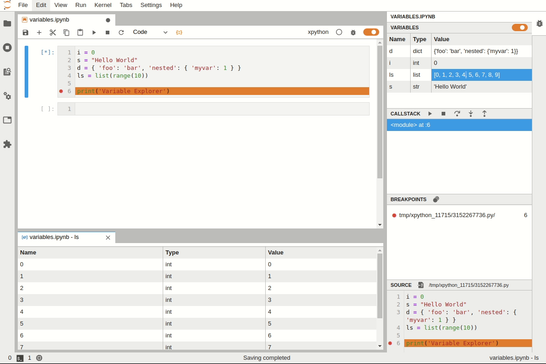This screenshot has width=546, height=364.
Task: Select the <module> at :6 callstack frame
Action: pyautogui.click(x=459, y=125)
